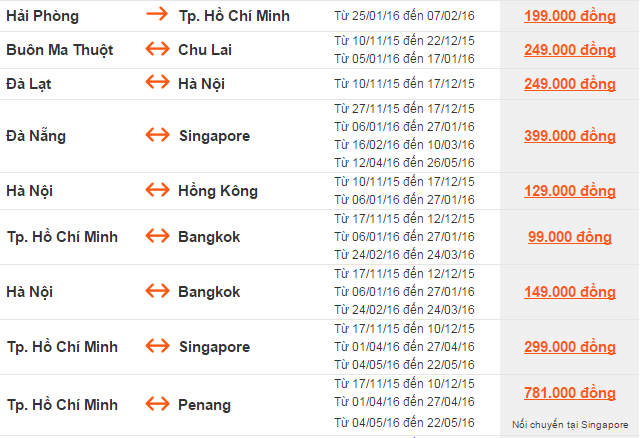This screenshot has height=438, width=640.
Task: Click the Hải Phòng origin city
Action: pos(42,16)
